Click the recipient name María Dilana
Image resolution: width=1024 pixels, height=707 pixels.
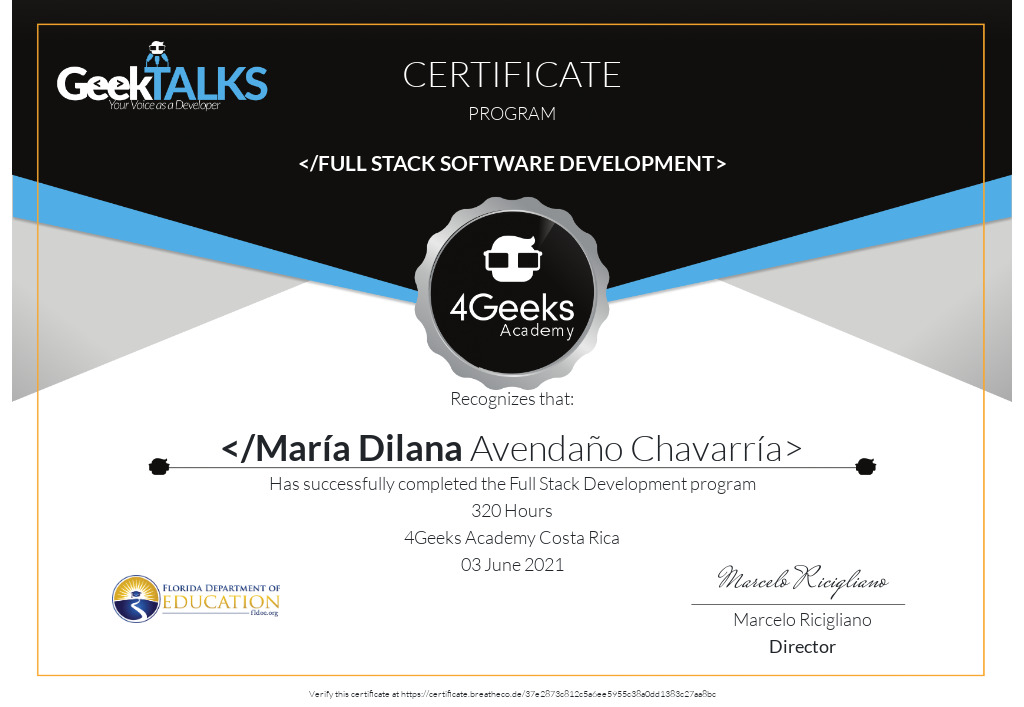[342, 449]
